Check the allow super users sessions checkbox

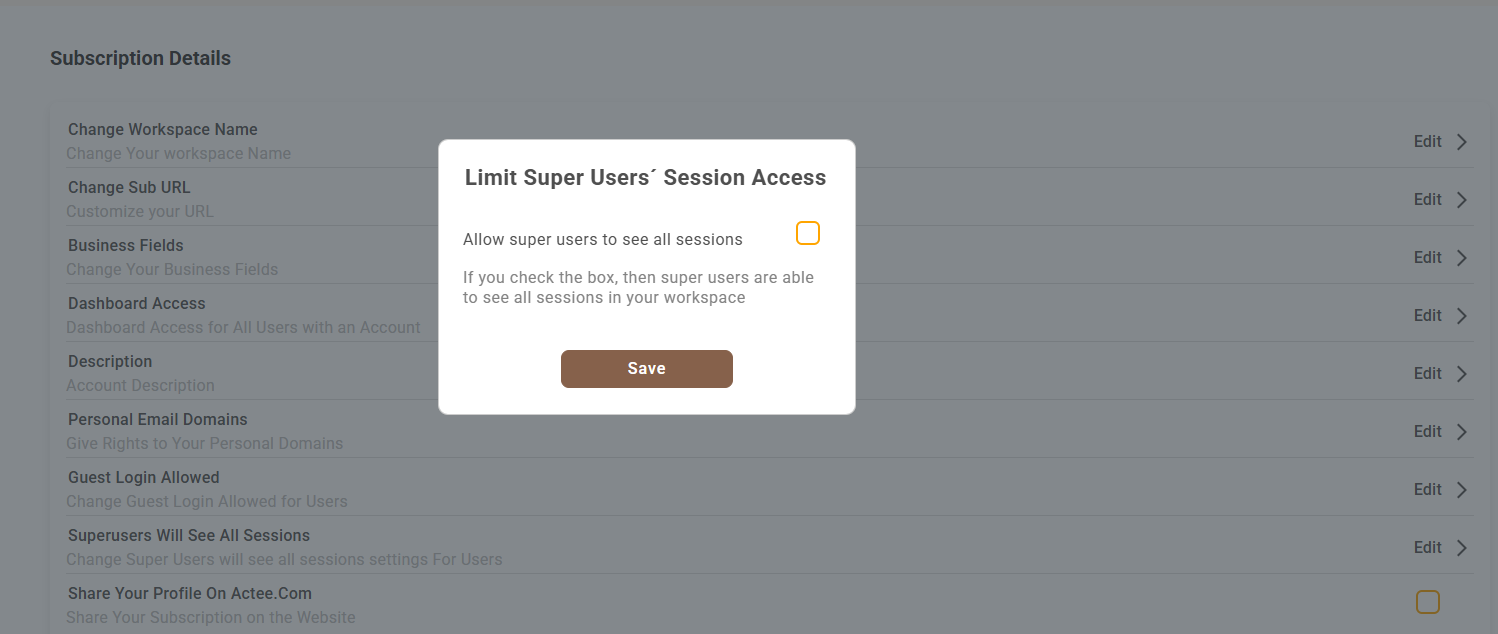808,234
